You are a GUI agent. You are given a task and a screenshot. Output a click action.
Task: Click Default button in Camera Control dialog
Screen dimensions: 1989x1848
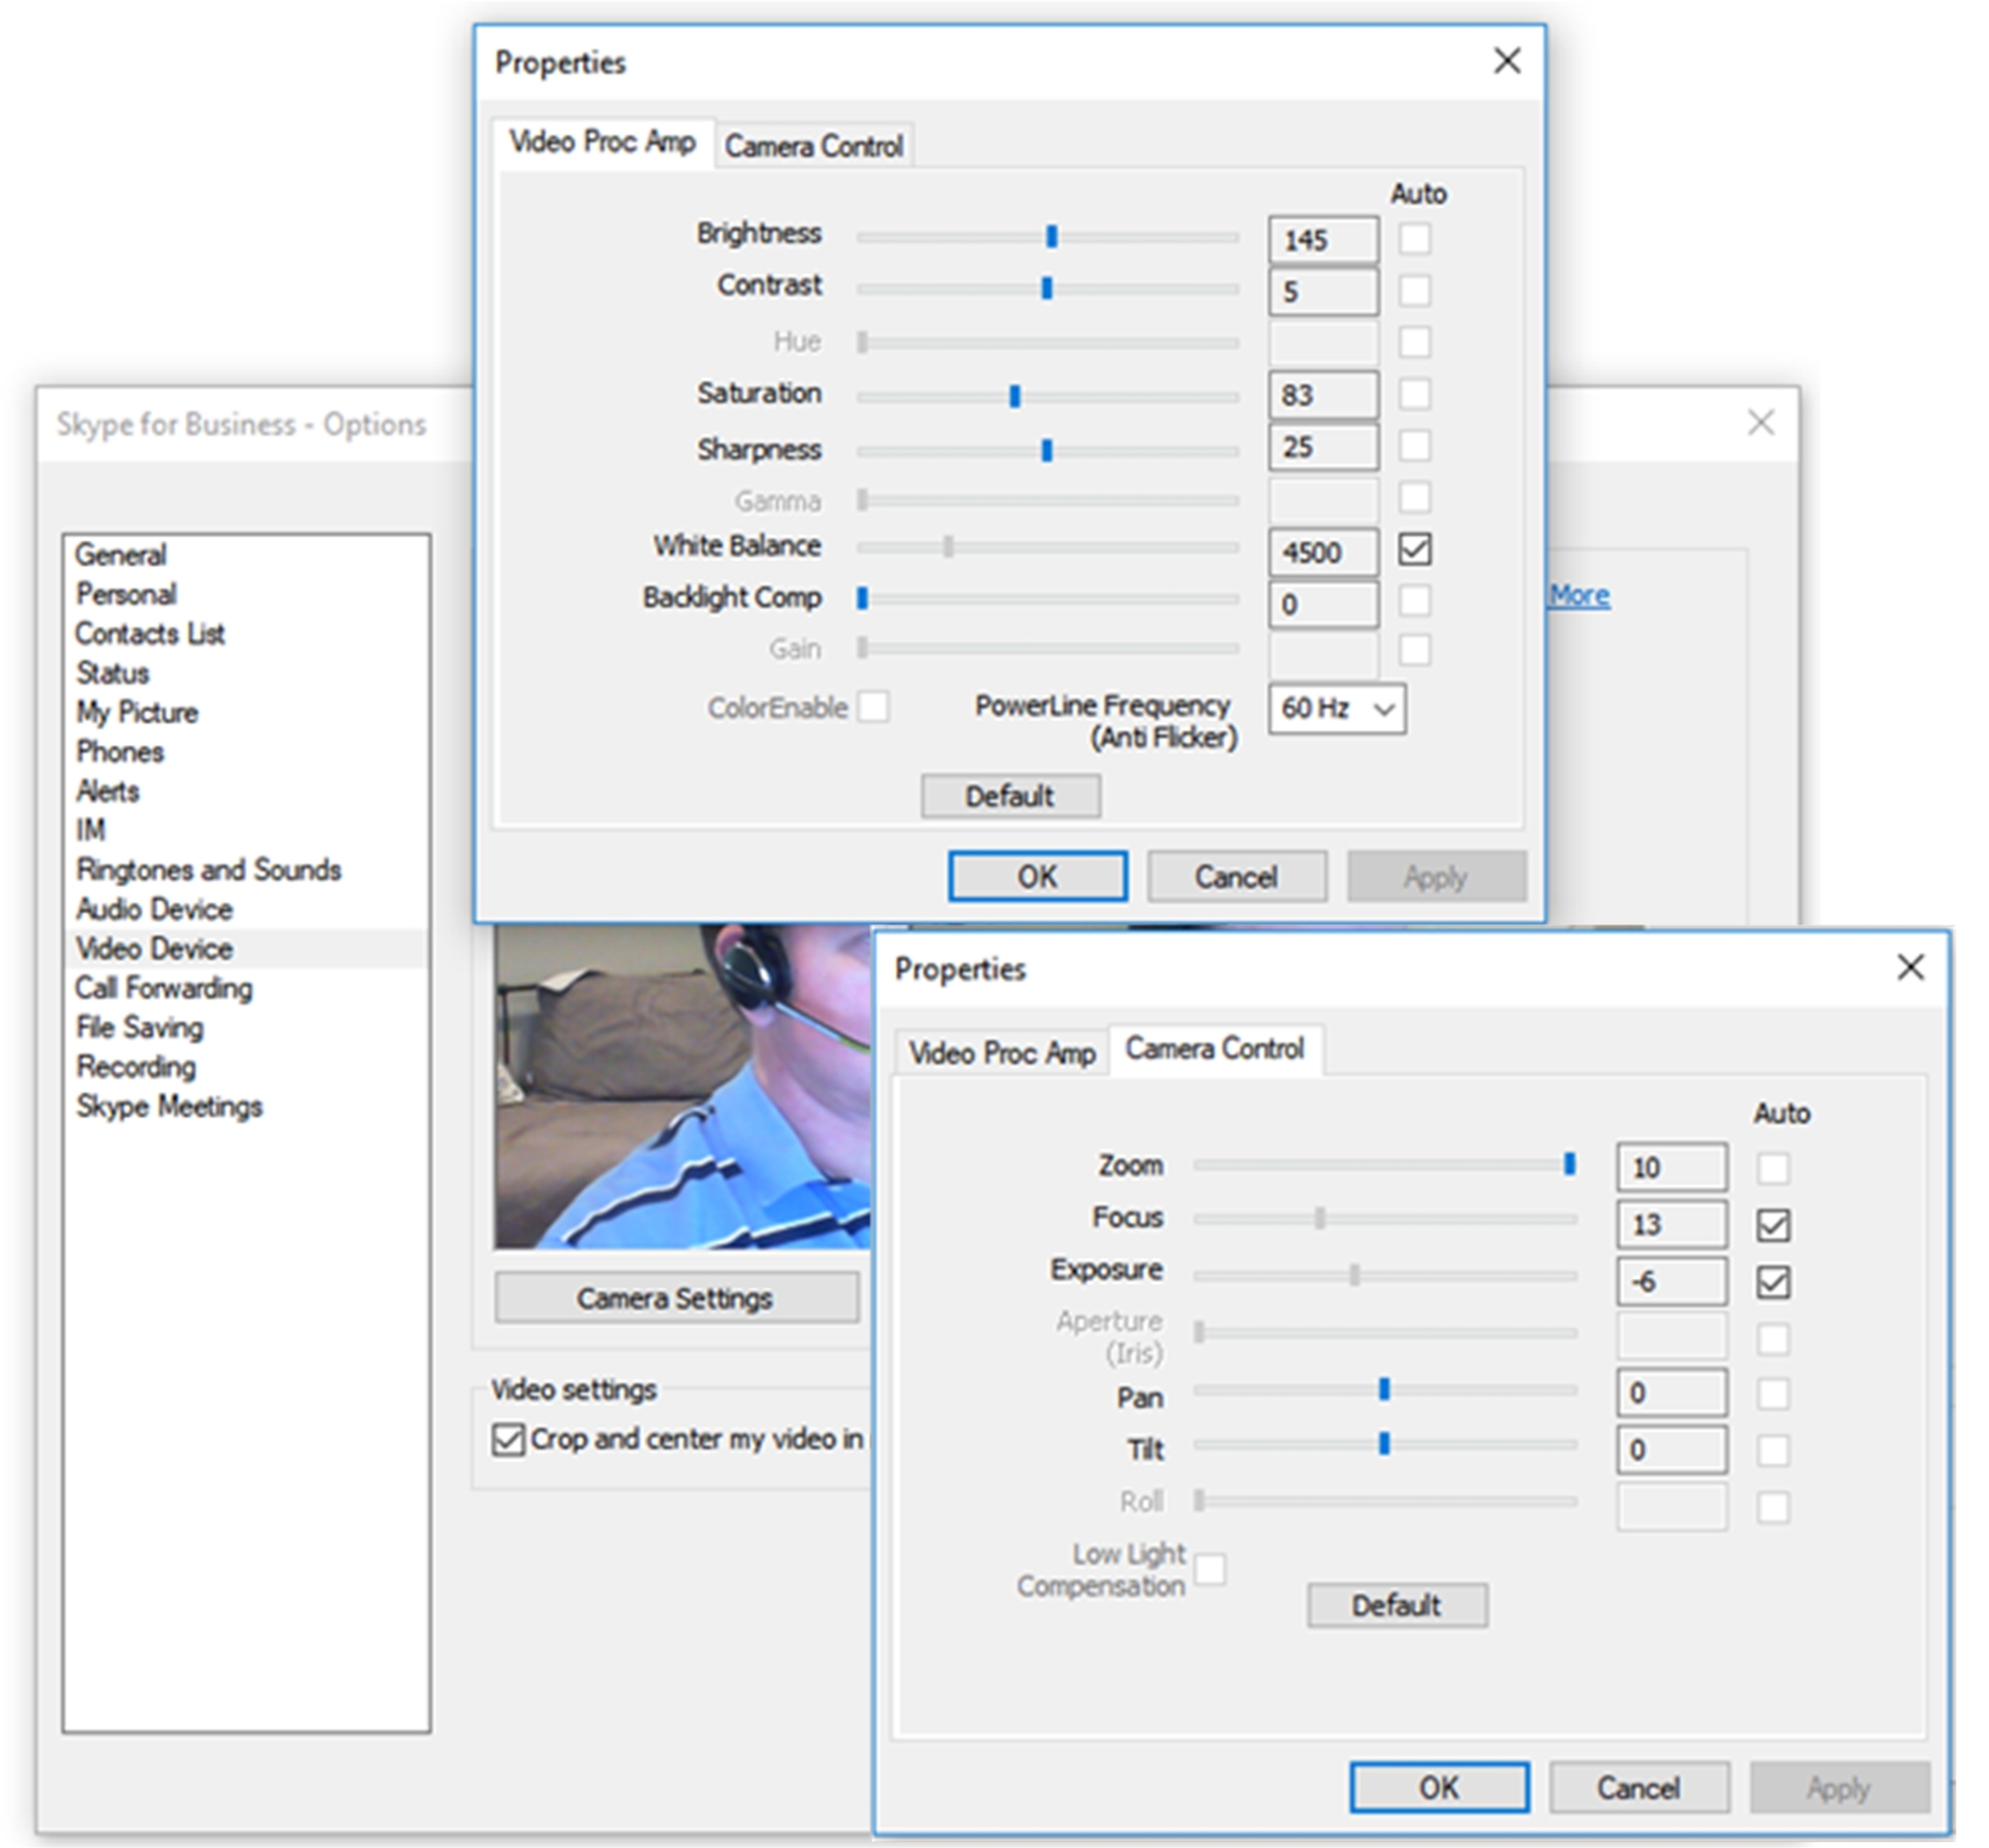(1396, 1605)
